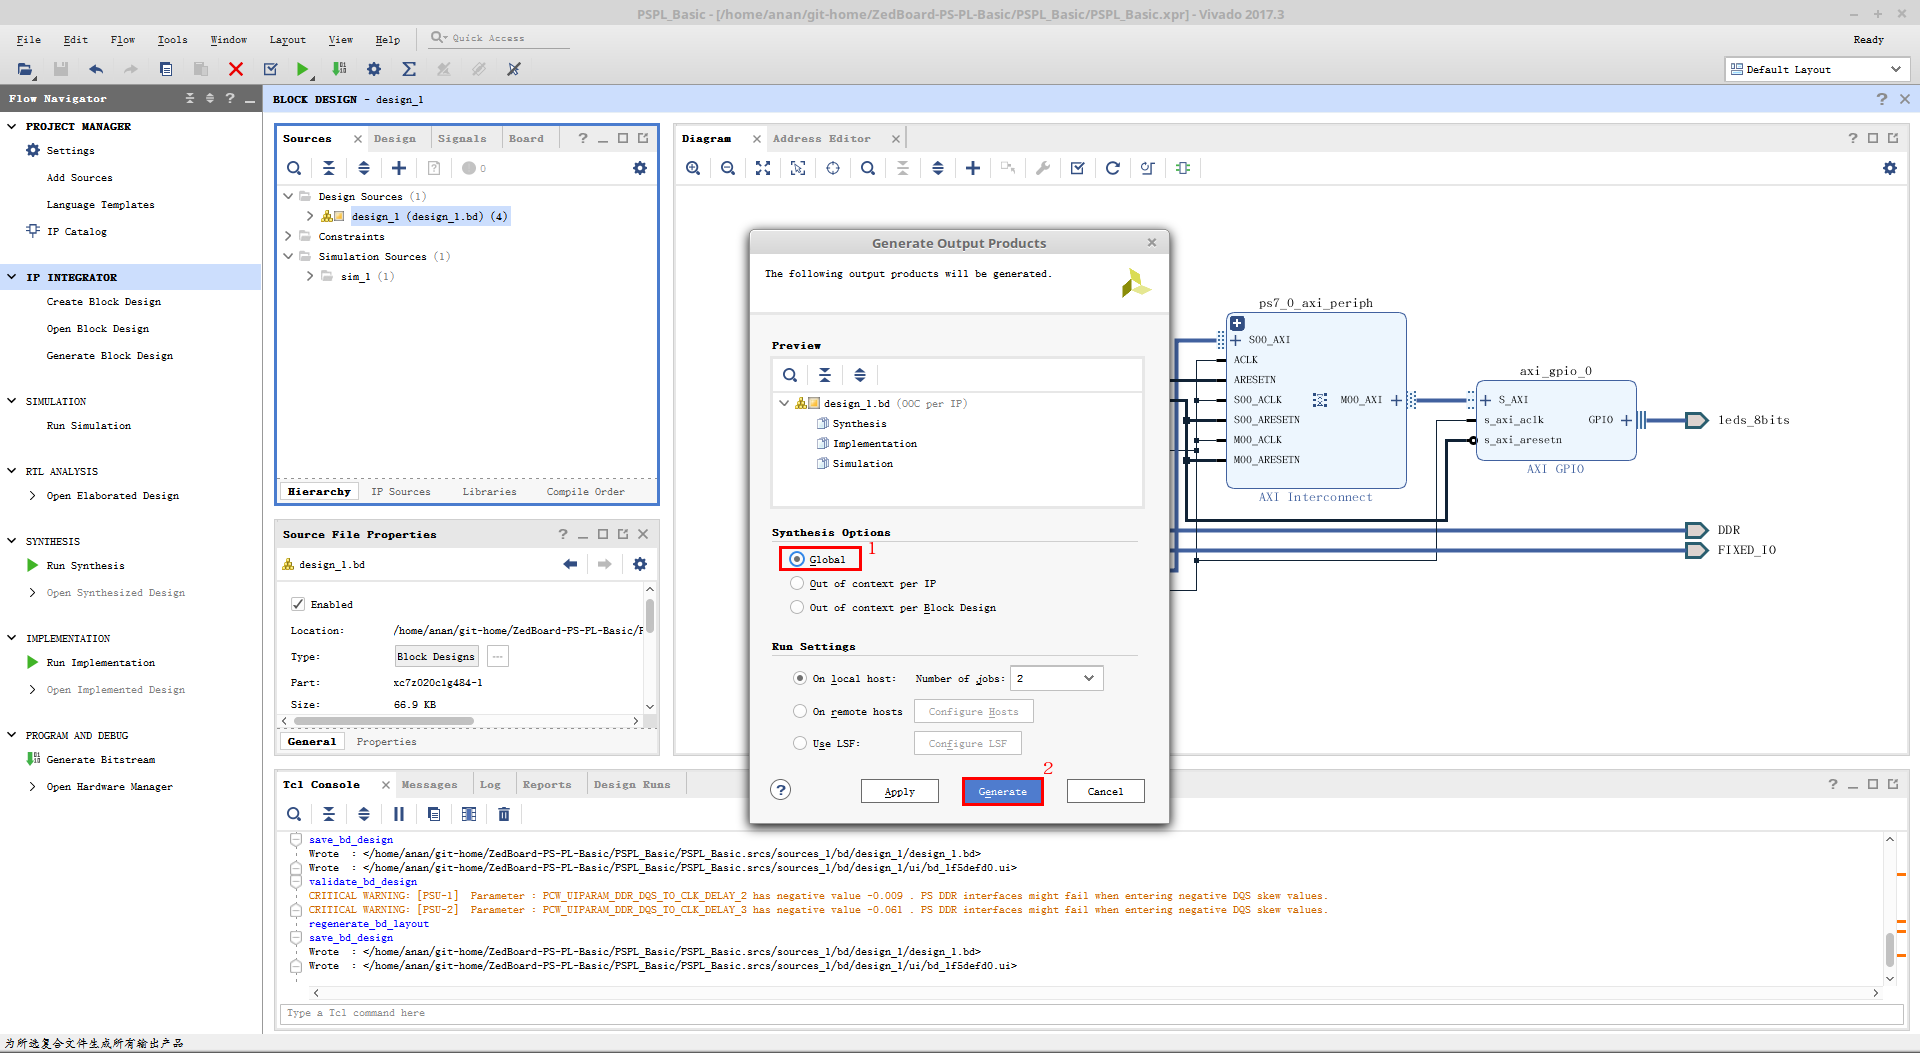This screenshot has height=1053, width=1920.
Task: Open Sources panel settings gear
Action: click(640, 168)
